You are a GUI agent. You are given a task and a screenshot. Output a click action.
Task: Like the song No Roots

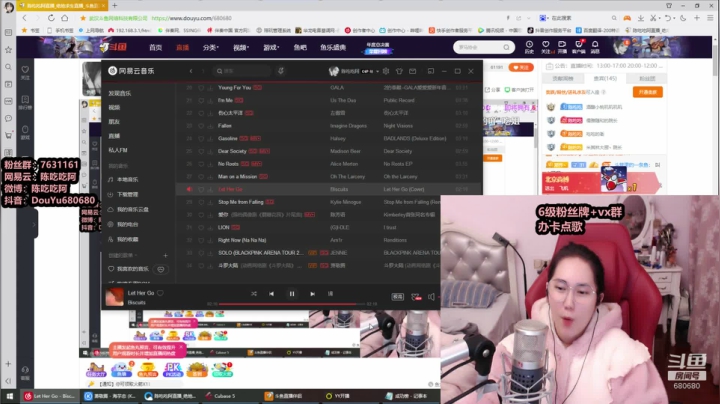tap(201, 164)
